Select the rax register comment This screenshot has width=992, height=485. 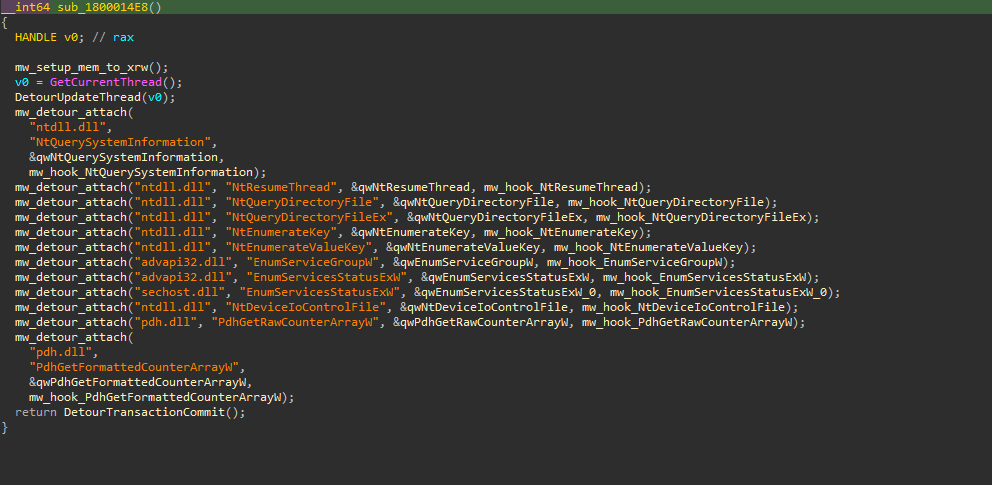(123, 37)
